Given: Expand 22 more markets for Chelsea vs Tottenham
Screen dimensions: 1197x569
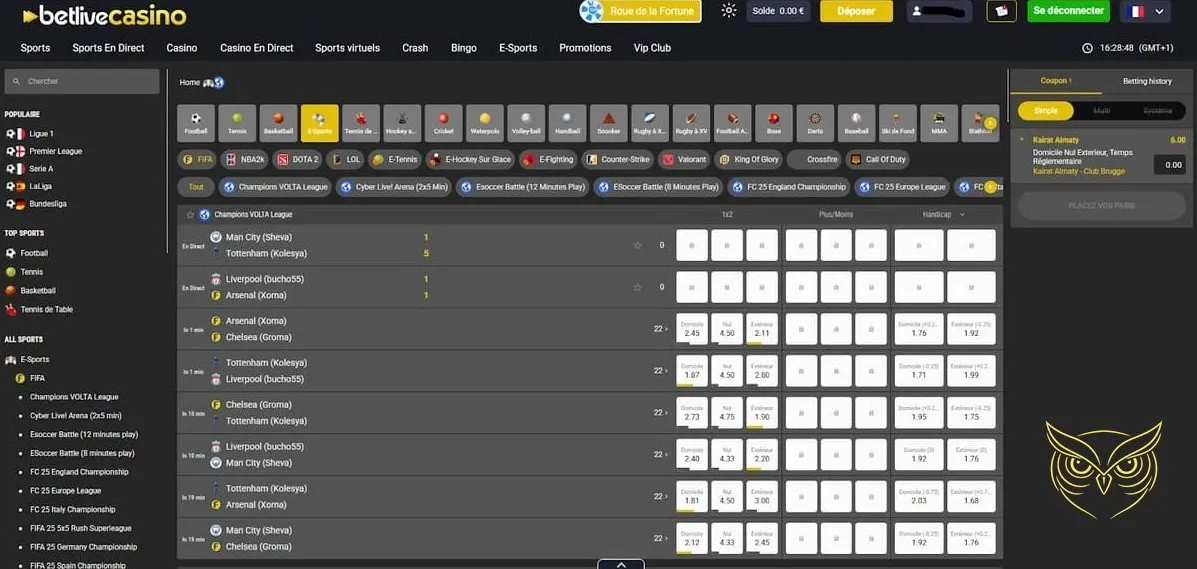Looking at the screenshot, I should pyautogui.click(x=660, y=412).
